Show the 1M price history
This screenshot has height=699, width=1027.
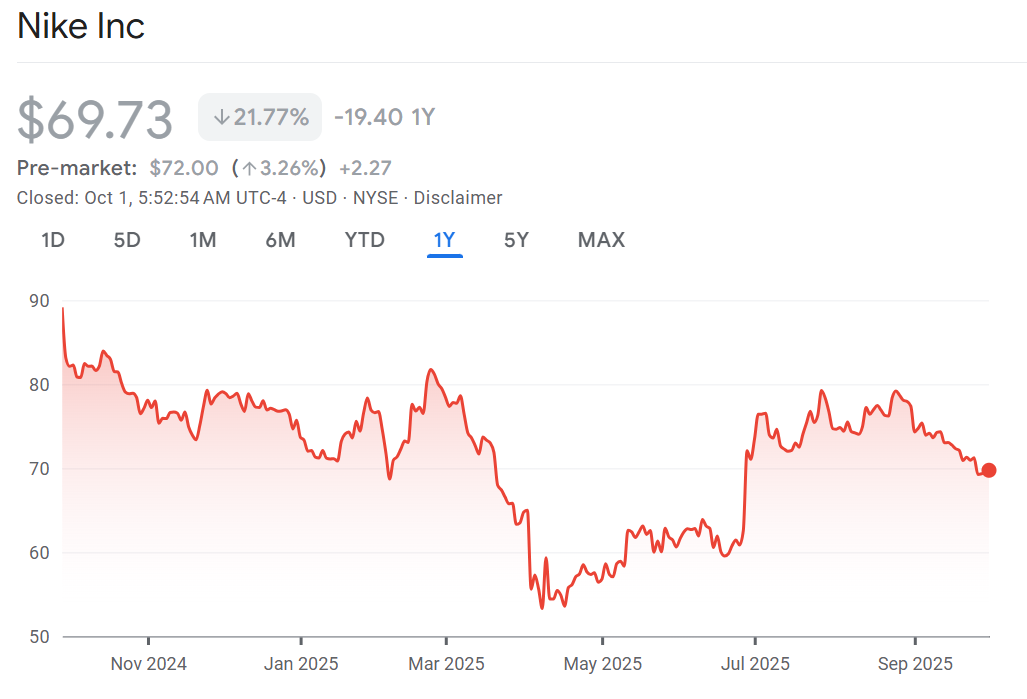(203, 240)
